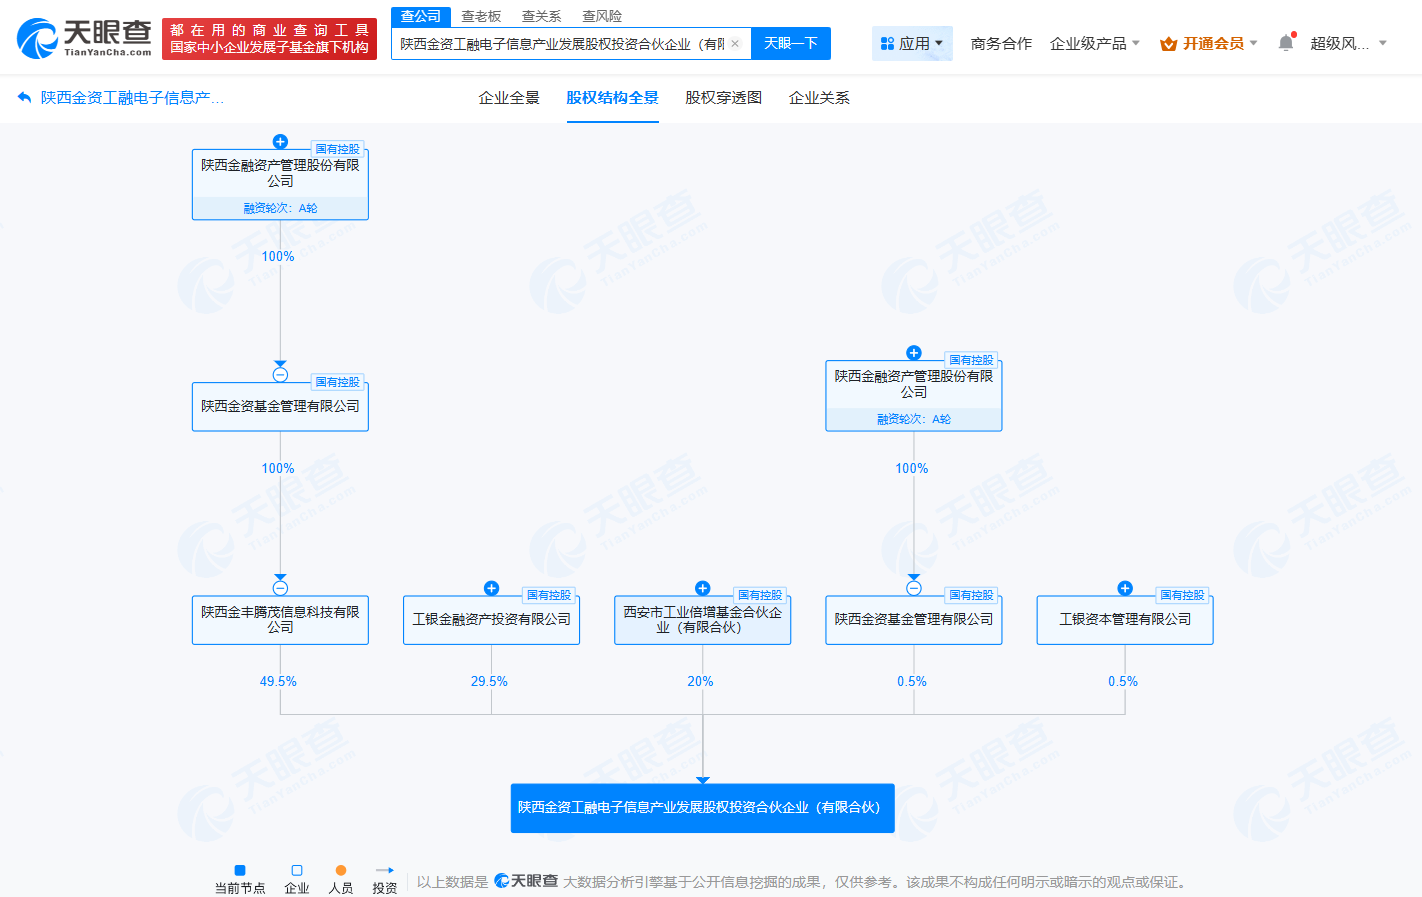Click the 20% stake label
Viewport: 1422px width, 897px height.
click(x=700, y=682)
